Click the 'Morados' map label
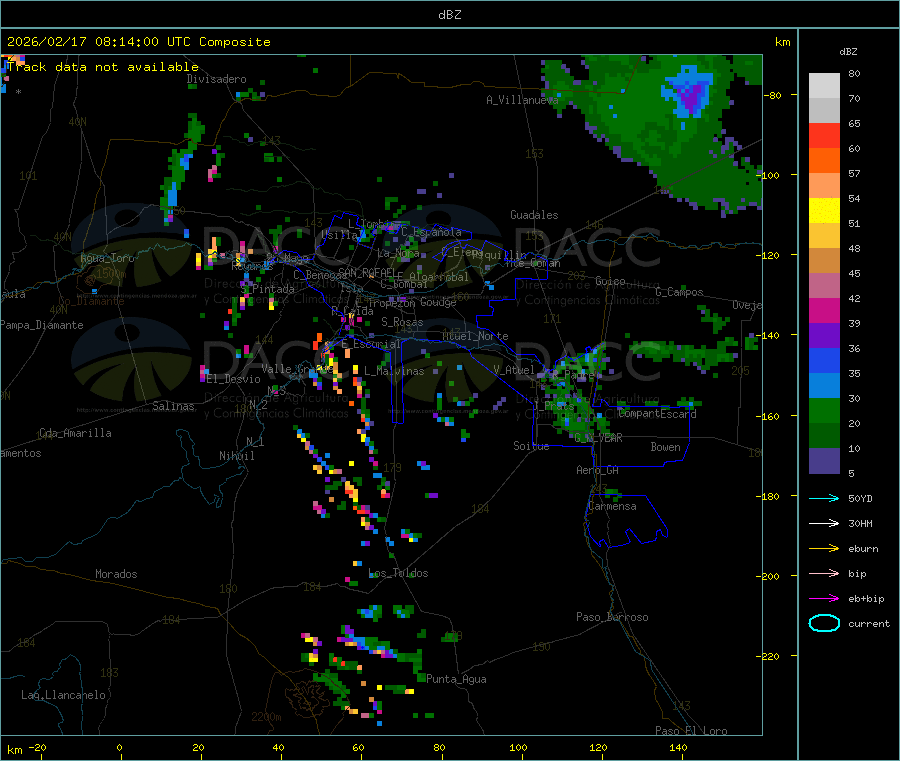 pos(116,574)
